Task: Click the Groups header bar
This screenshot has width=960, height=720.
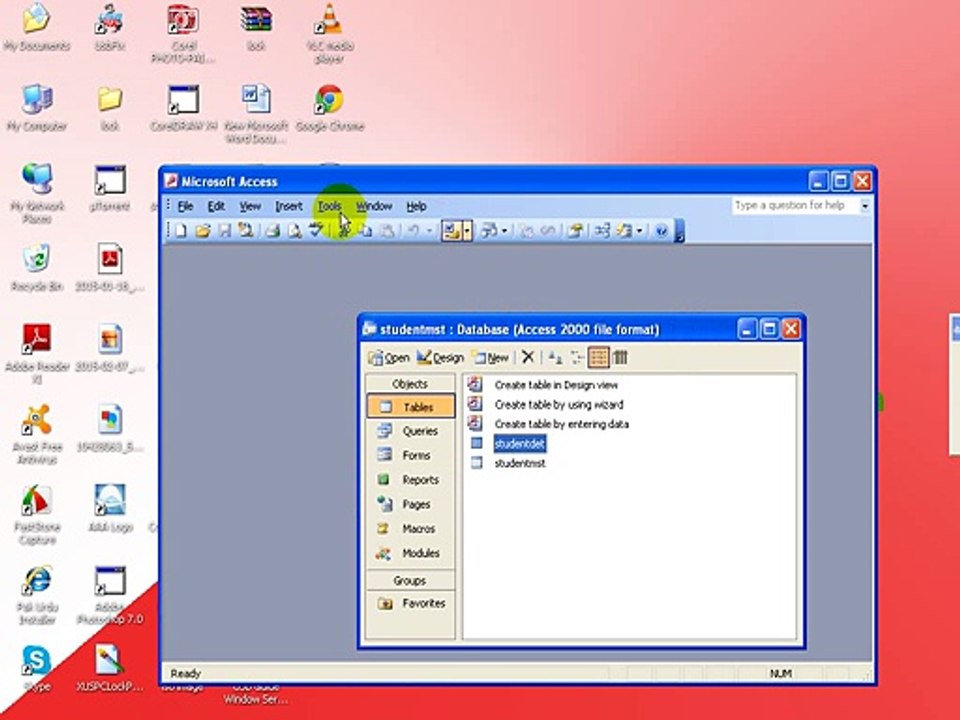Action: [410, 580]
